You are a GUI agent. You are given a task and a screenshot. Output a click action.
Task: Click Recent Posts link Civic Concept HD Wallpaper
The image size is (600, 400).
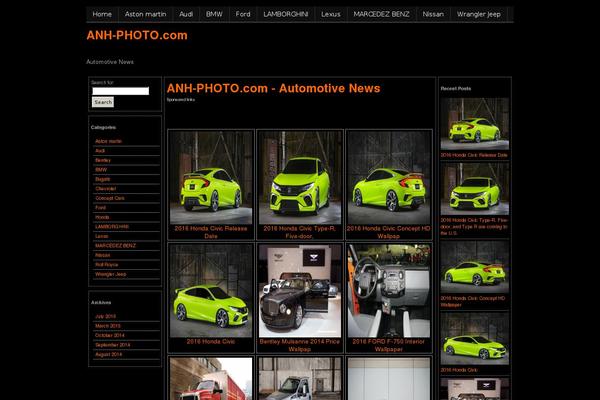coord(473,302)
